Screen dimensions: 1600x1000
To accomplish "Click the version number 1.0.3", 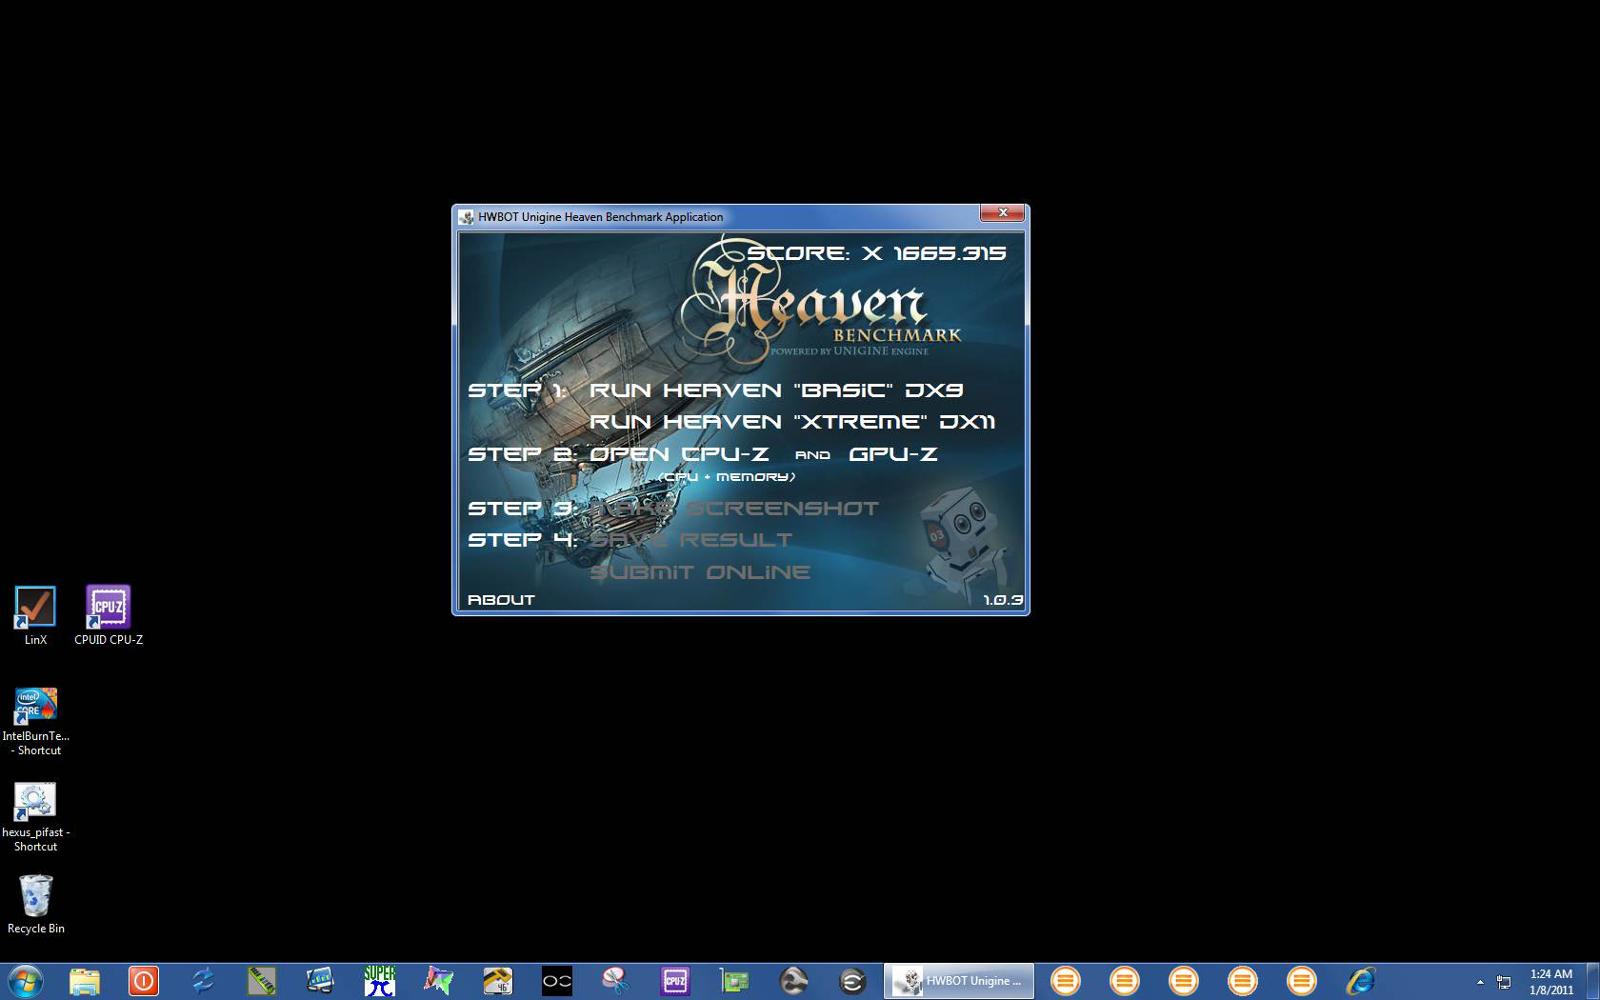I will tap(1003, 600).
